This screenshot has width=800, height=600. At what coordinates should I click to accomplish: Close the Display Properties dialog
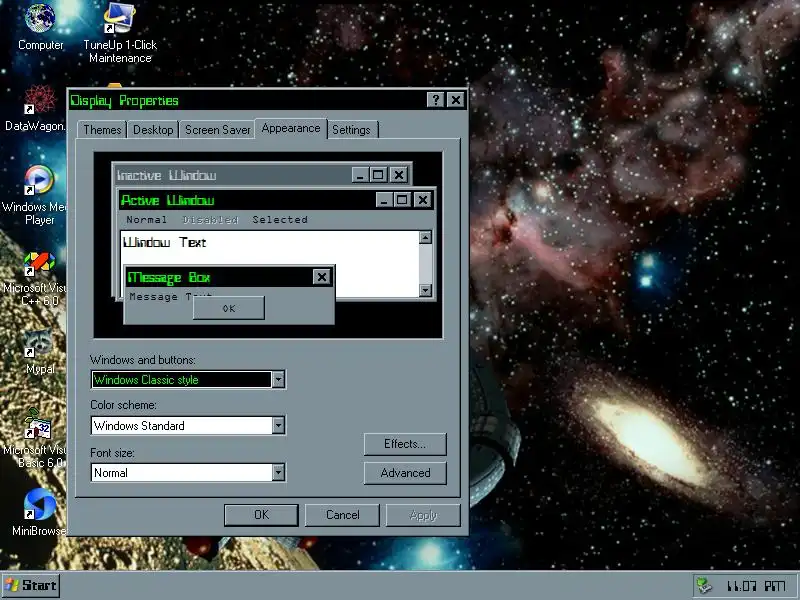tap(456, 100)
